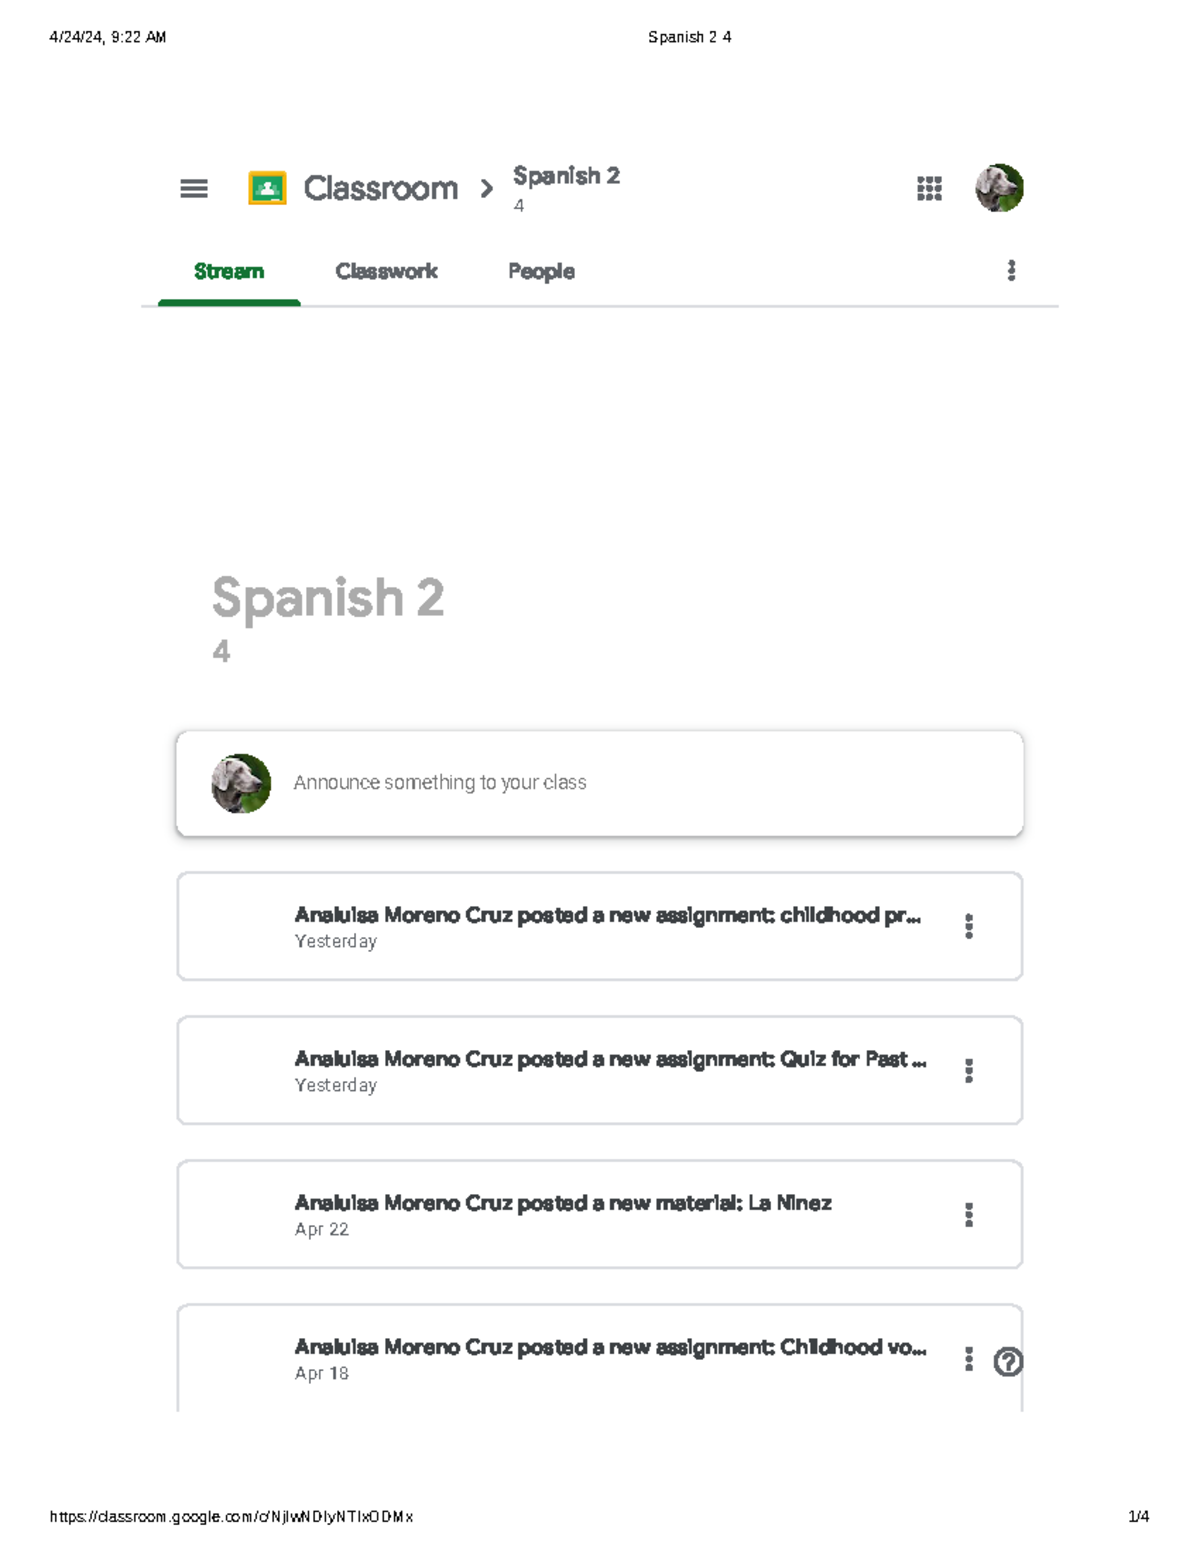Switch to the Classwork tab
Viewport: 1200px width, 1553px height.
(388, 271)
